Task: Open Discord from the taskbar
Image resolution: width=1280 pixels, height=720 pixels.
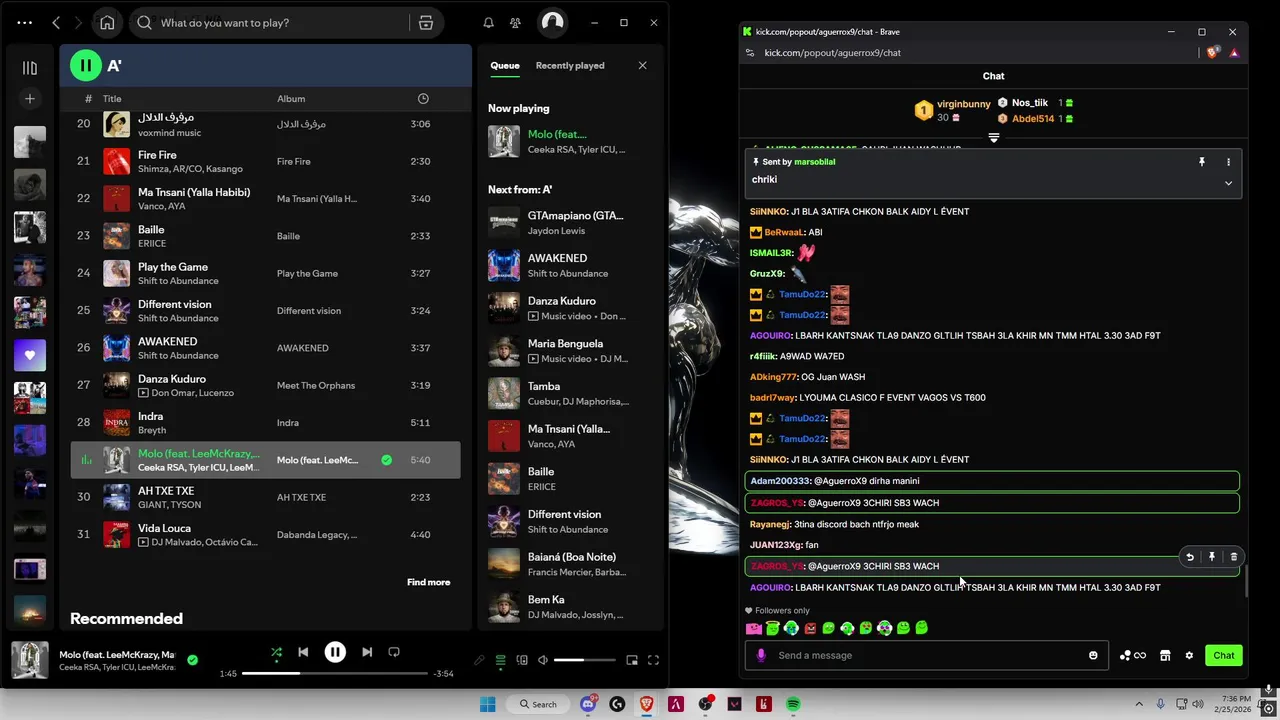Action: 588,704
